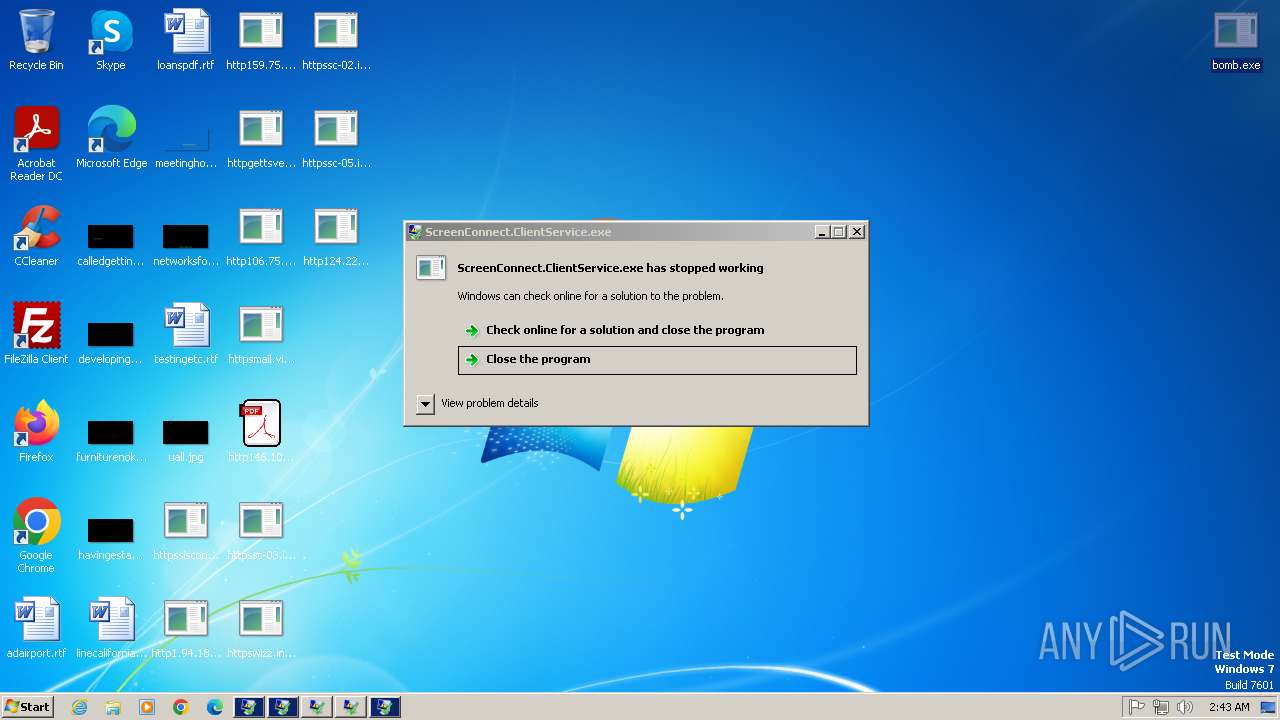Select the http1.94.18 desktop file
1280x720 pixels.
[x=186, y=628]
